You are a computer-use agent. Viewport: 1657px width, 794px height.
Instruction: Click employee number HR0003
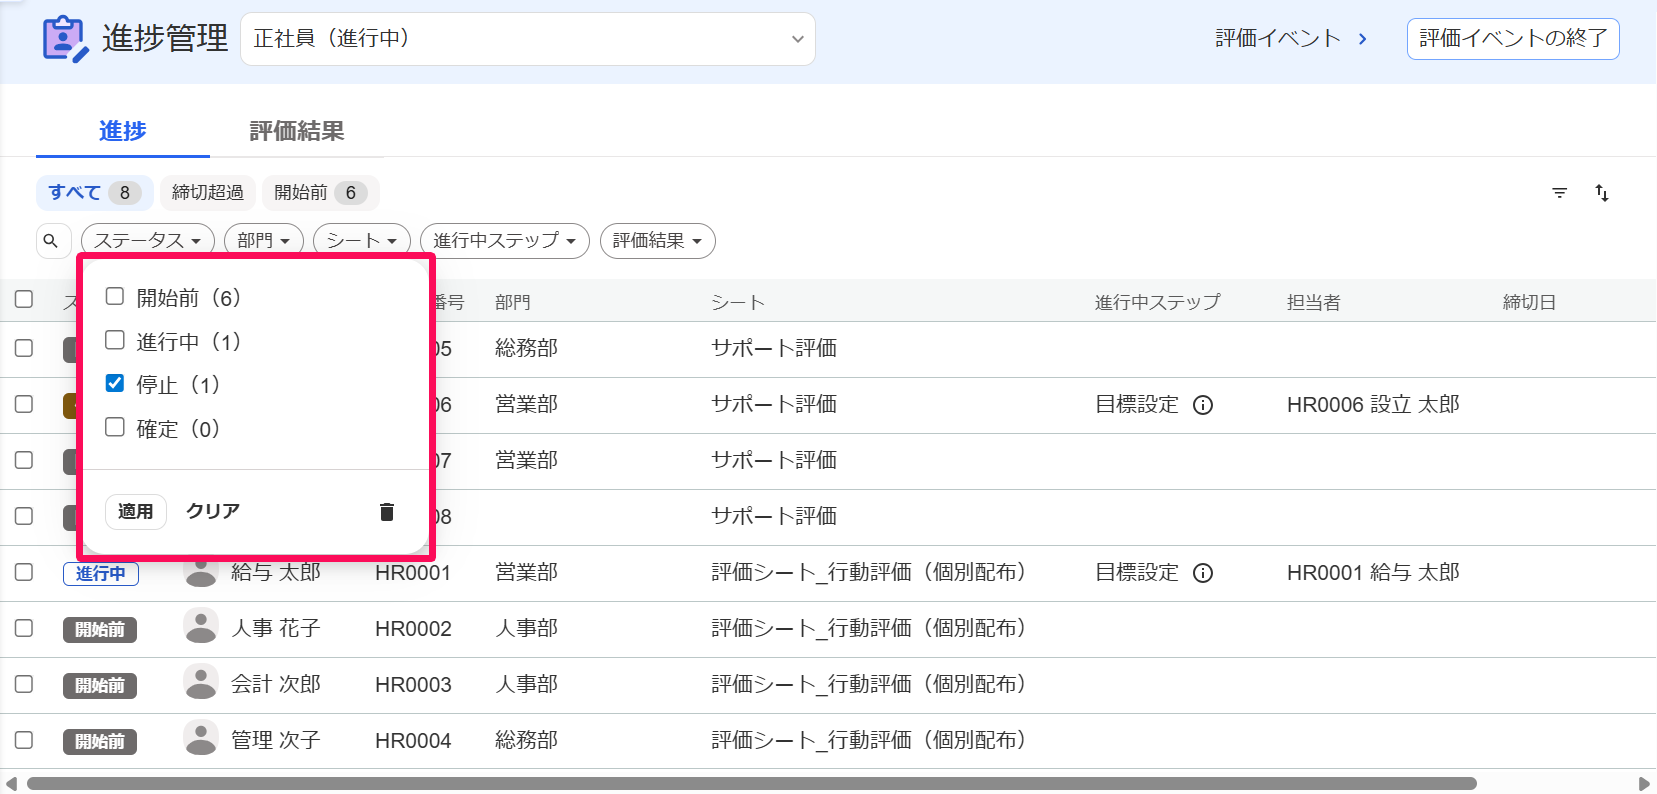pyautogui.click(x=413, y=685)
